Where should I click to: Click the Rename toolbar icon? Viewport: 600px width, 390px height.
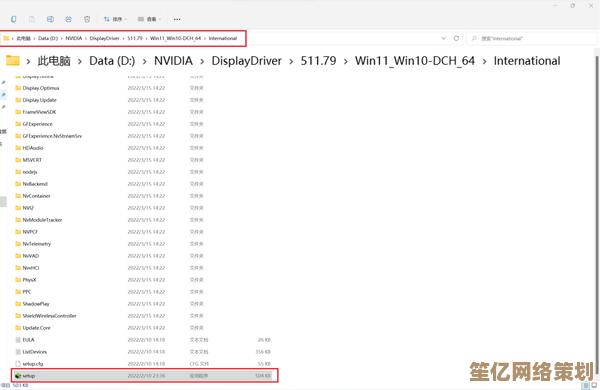(50, 19)
